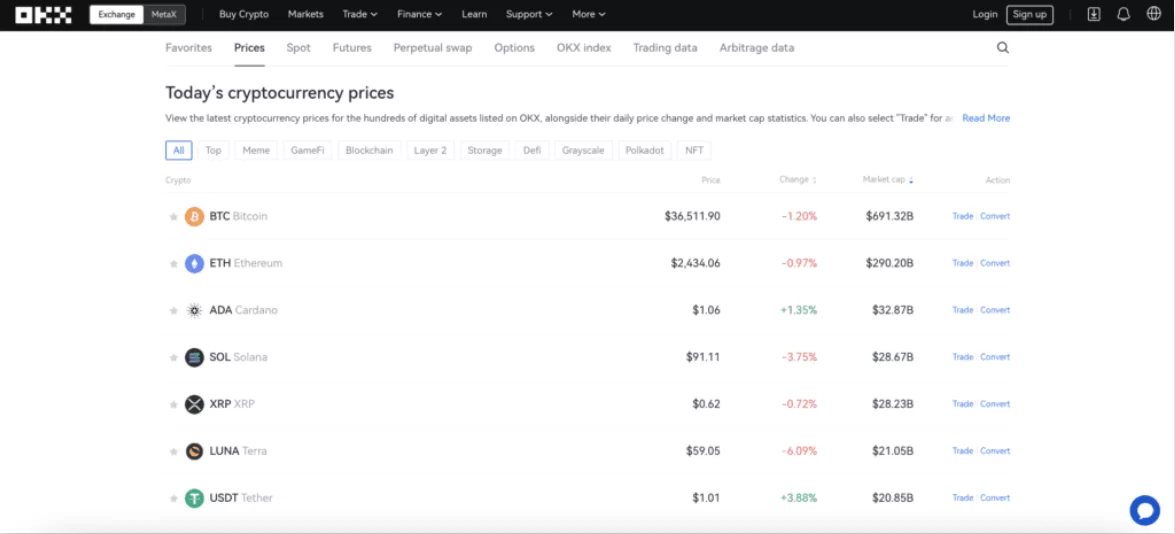Click the XRP coin icon
This screenshot has height=534, width=1175.
coord(194,404)
